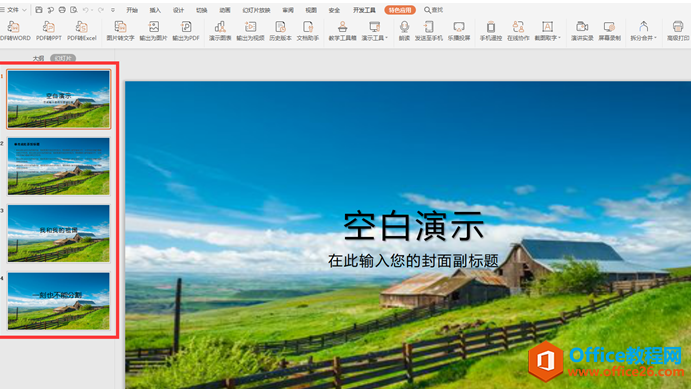The image size is (691, 389).
Task: Start 演讲实录 (speech recording)
Action: pyautogui.click(x=582, y=31)
